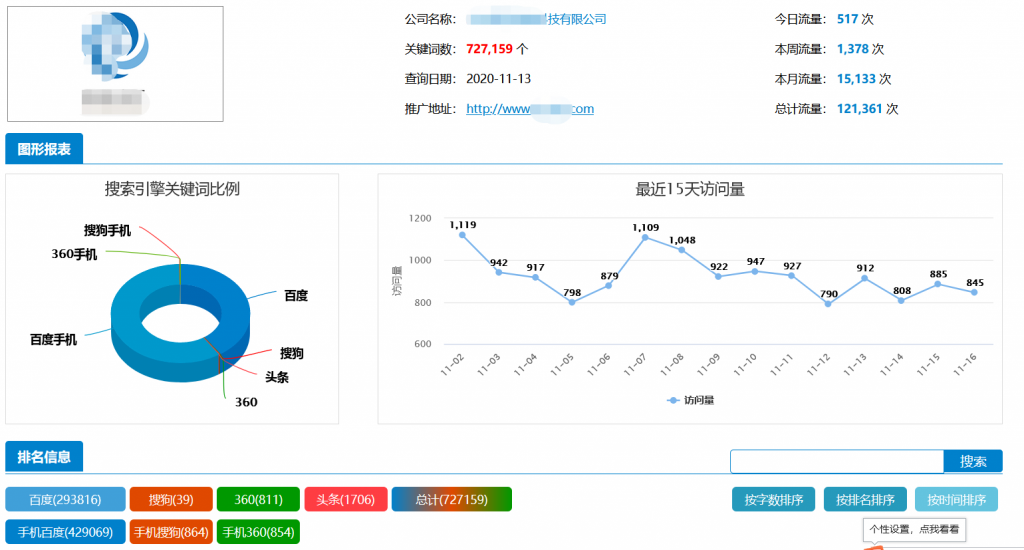Click the 922 data point on 11-09
The width and height of the screenshot is (1024, 550).
pos(718,276)
